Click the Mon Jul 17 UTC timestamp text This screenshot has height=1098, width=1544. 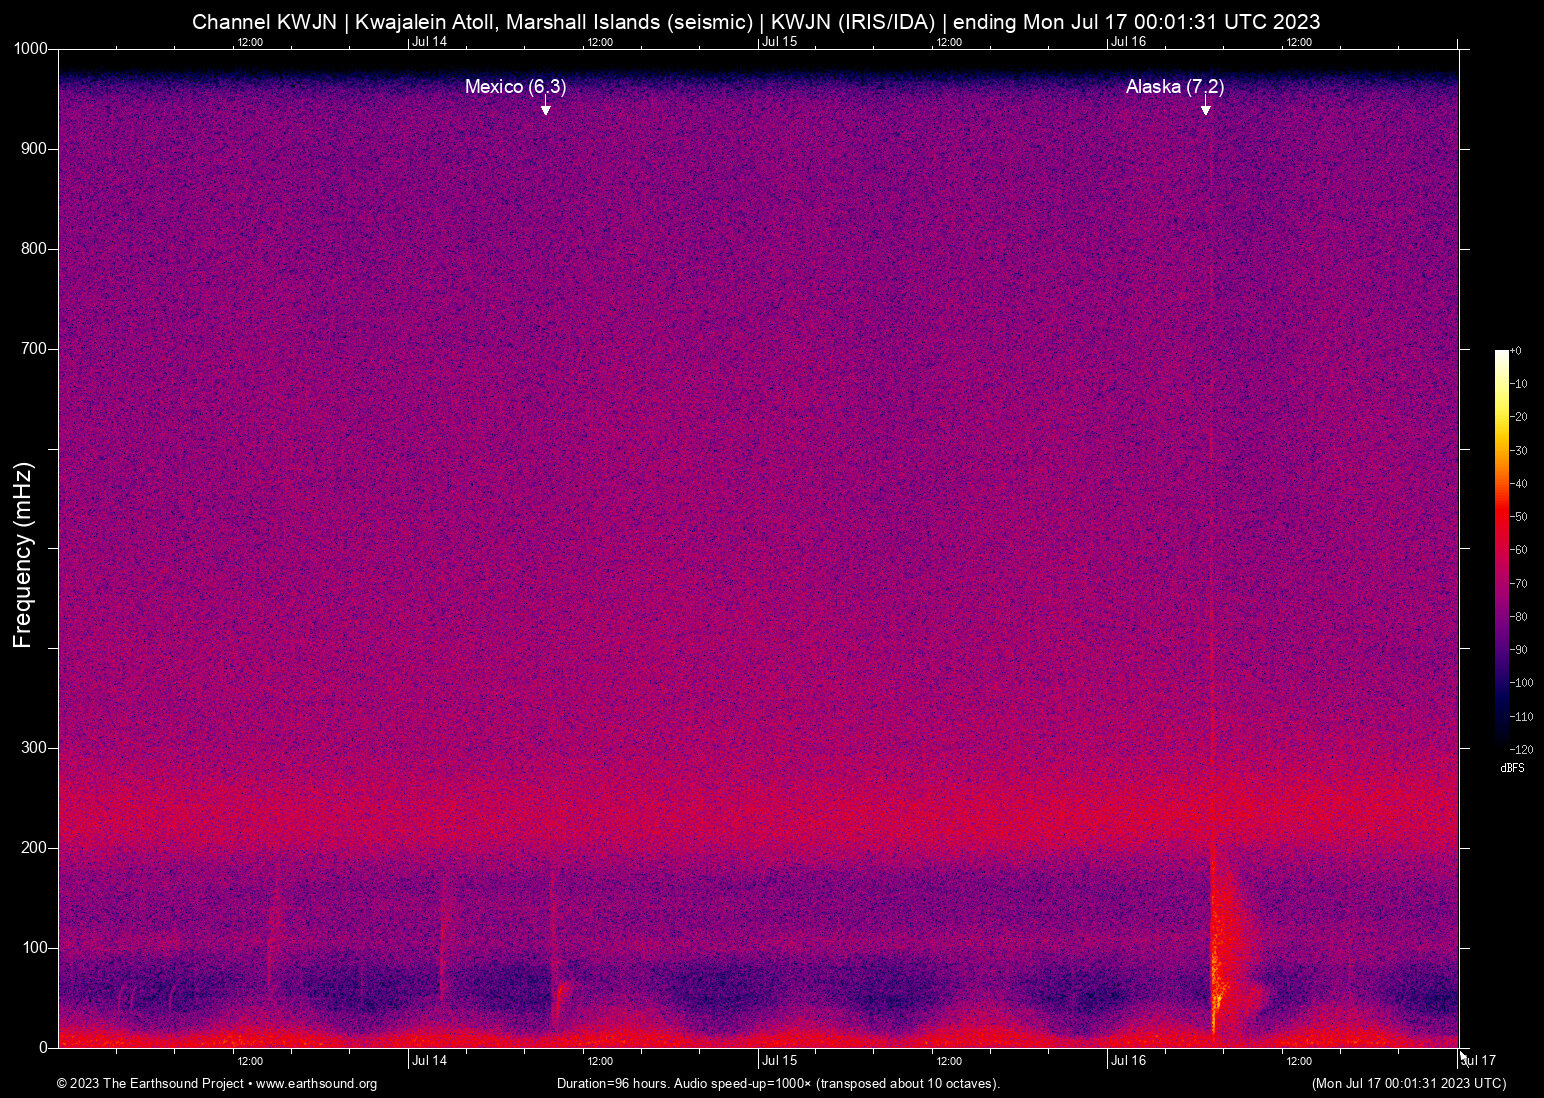click(x=1407, y=1083)
